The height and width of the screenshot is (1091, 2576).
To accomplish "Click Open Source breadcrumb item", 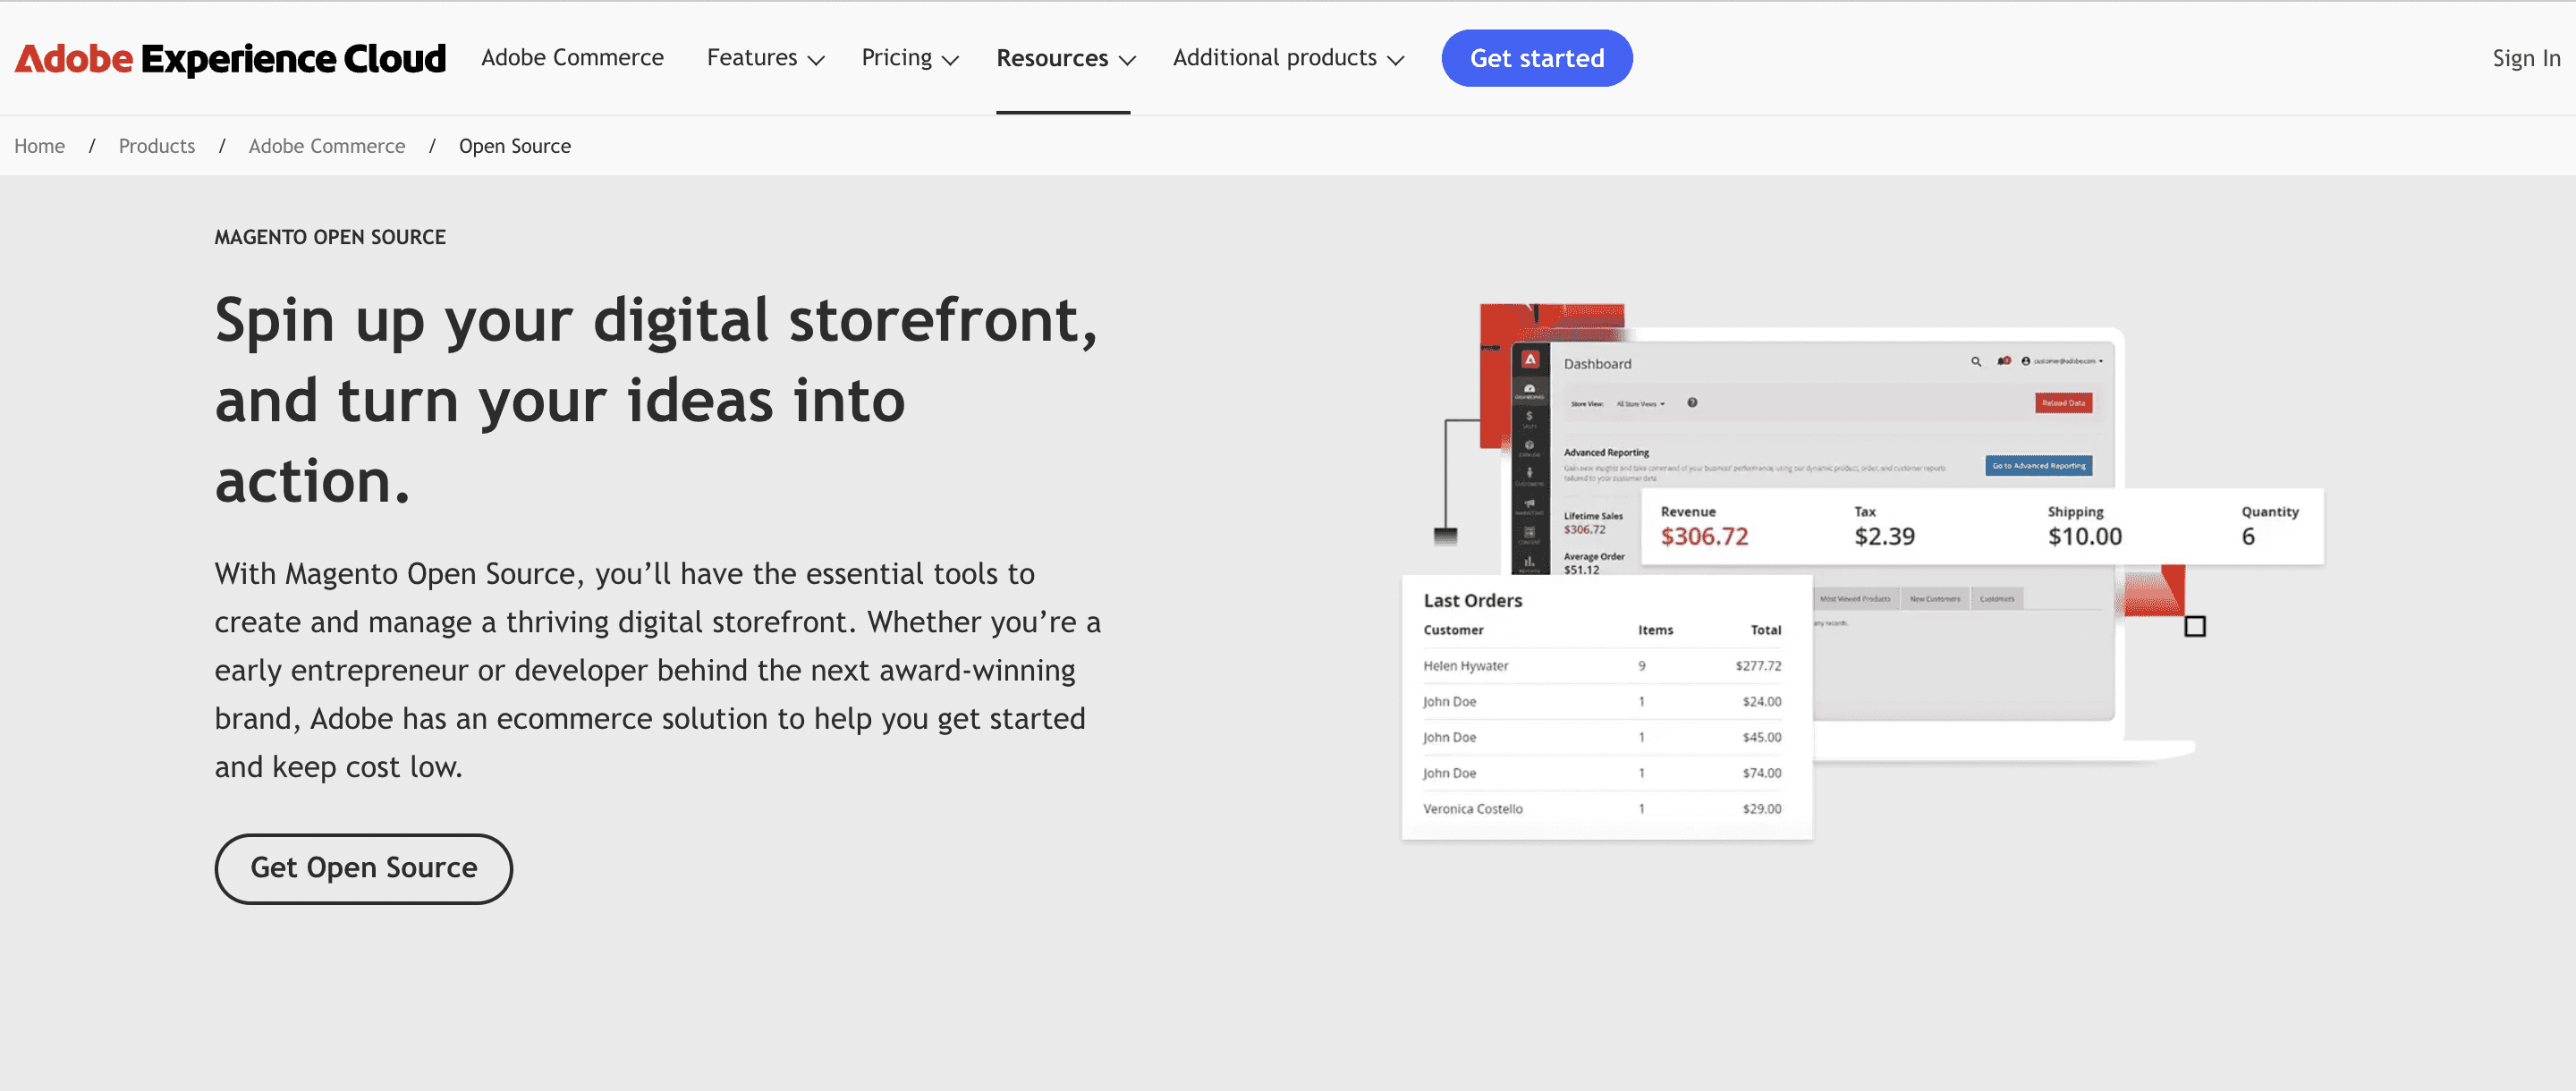I will point(515,146).
